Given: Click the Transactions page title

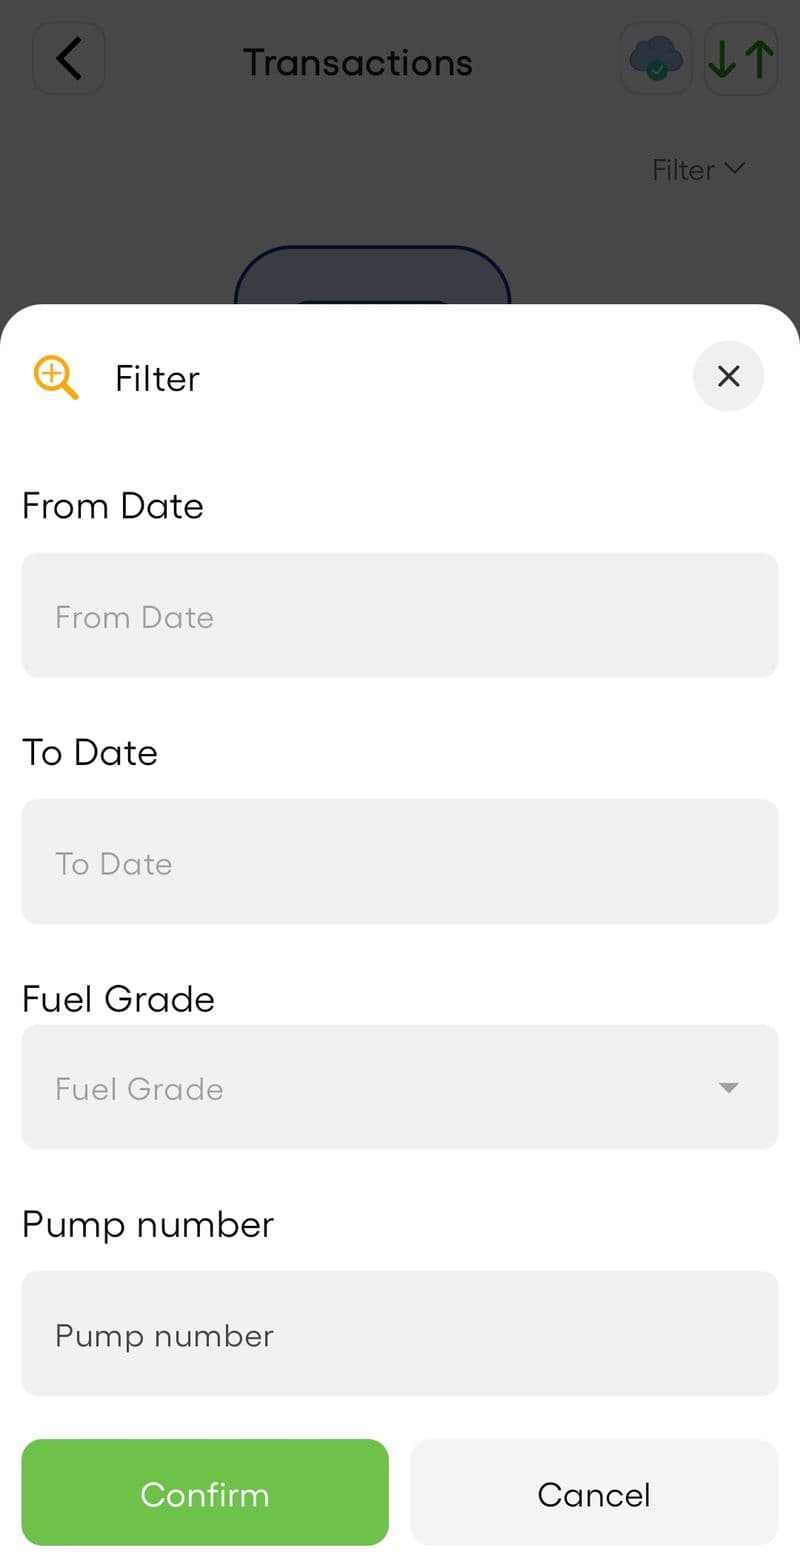Looking at the screenshot, I should [x=358, y=62].
